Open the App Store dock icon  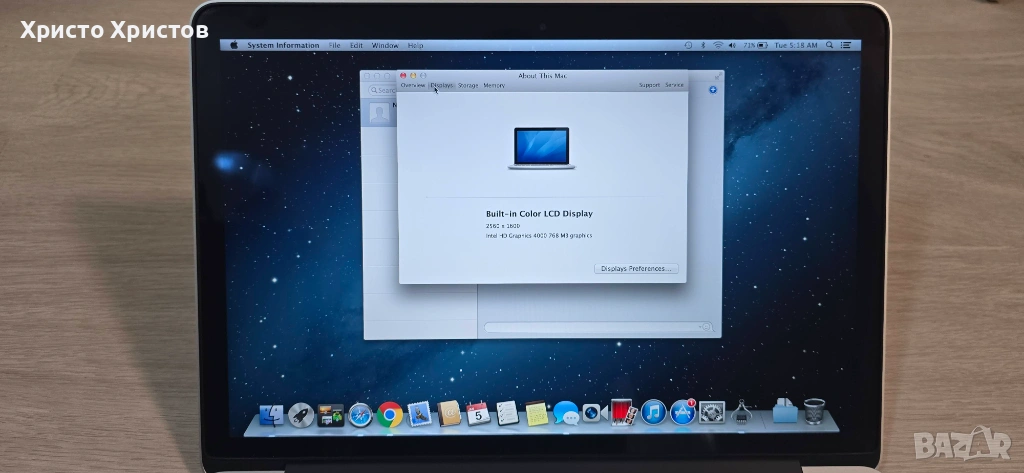(x=683, y=412)
